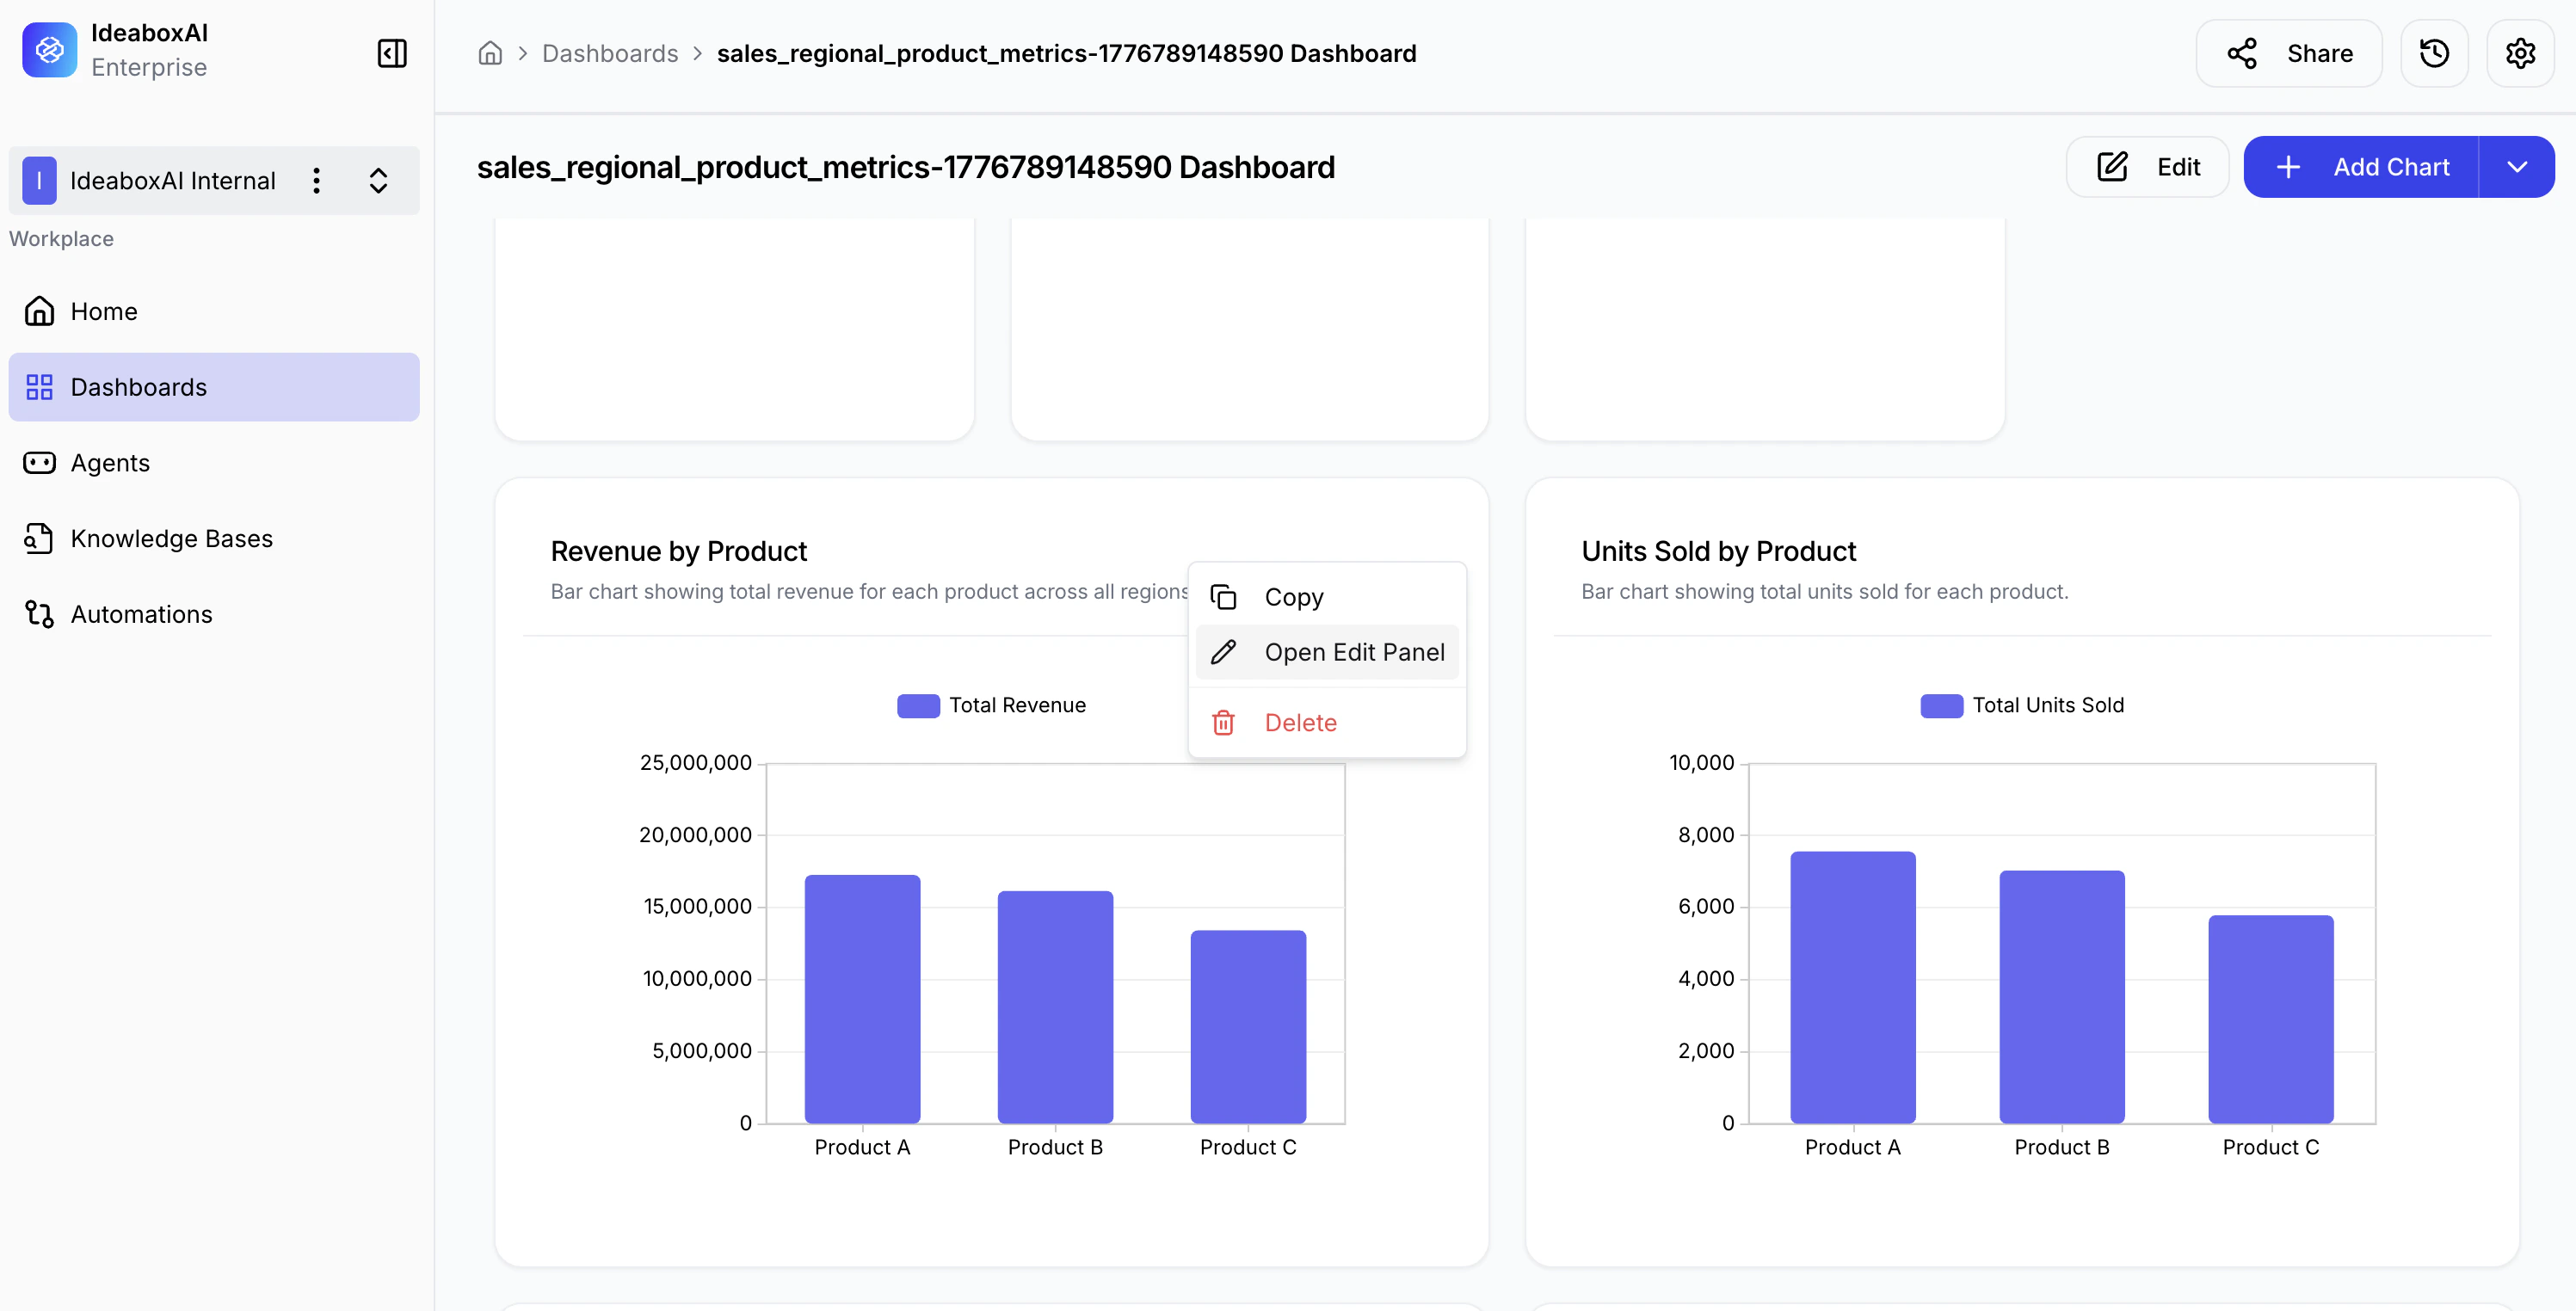Screen dimensions: 2576x1311
Task: Choose Delete from the context menu
Action: pyautogui.click(x=1327, y=722)
